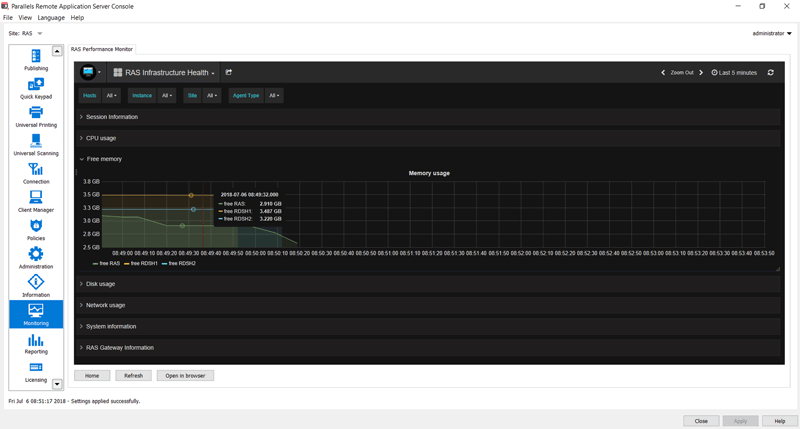The image size is (800, 429).
Task: Click the Help button at bottom
Action: point(780,421)
